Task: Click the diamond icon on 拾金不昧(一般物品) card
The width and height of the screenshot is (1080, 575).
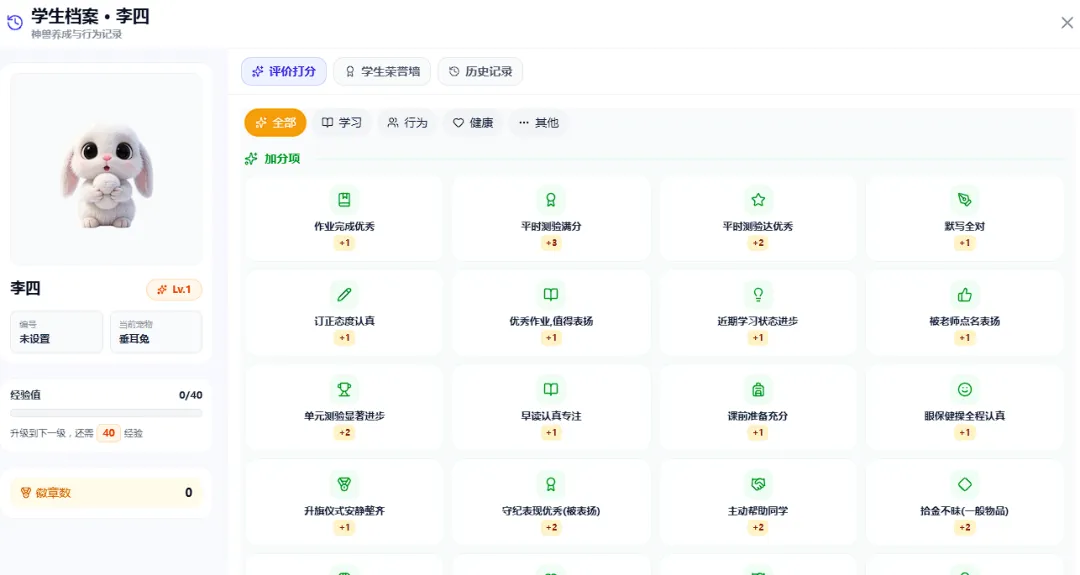Action: (x=965, y=485)
